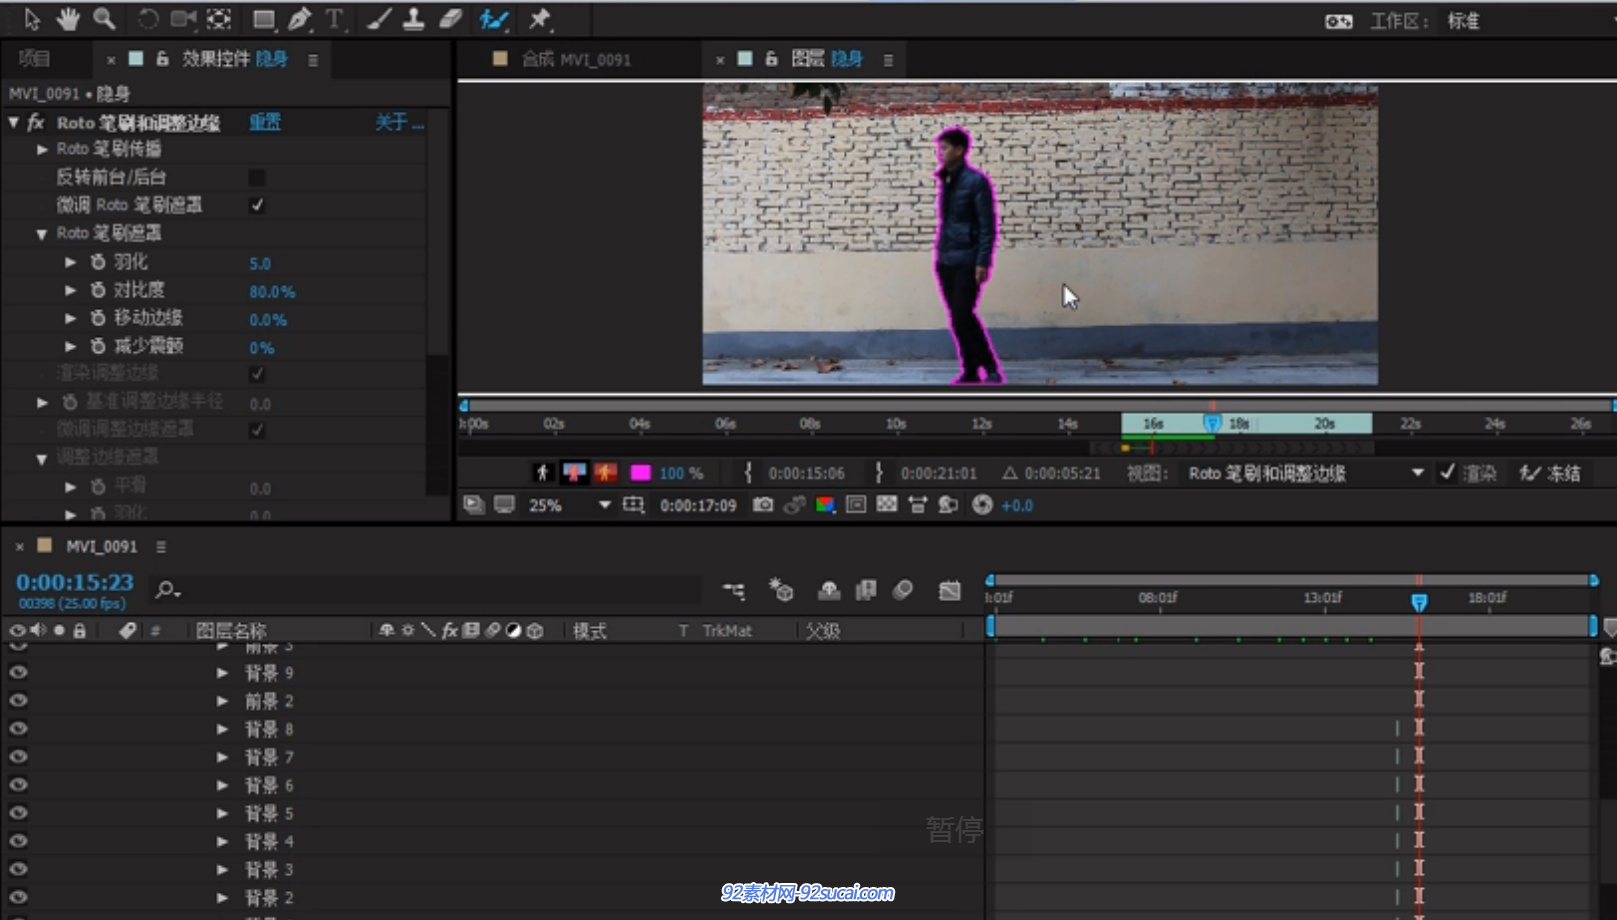1617x920 pixels.
Task: Hide the 背景 8 layer eye icon
Action: pos(18,729)
